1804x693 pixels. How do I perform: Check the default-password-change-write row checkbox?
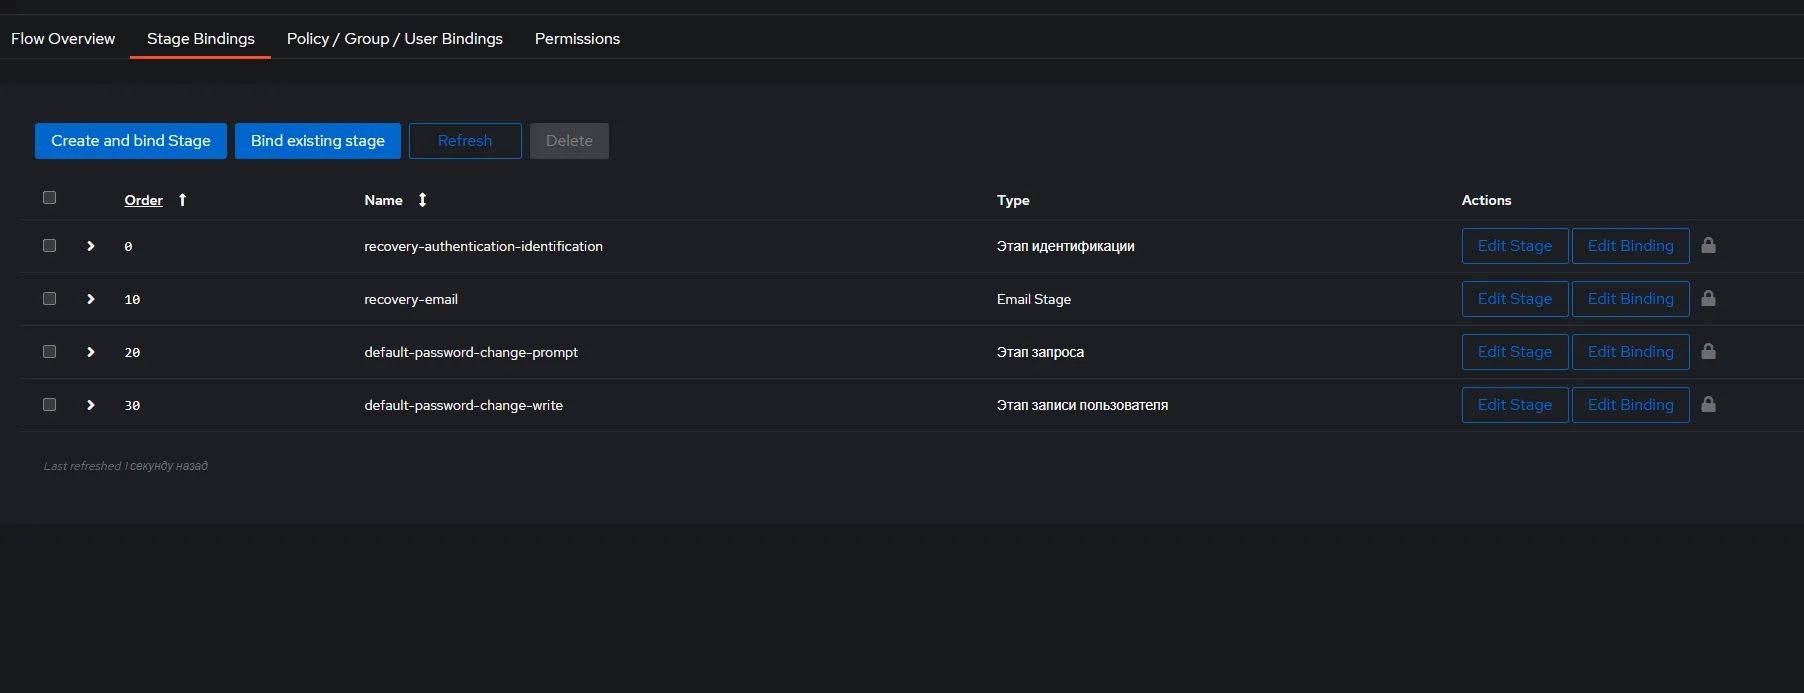coord(49,405)
